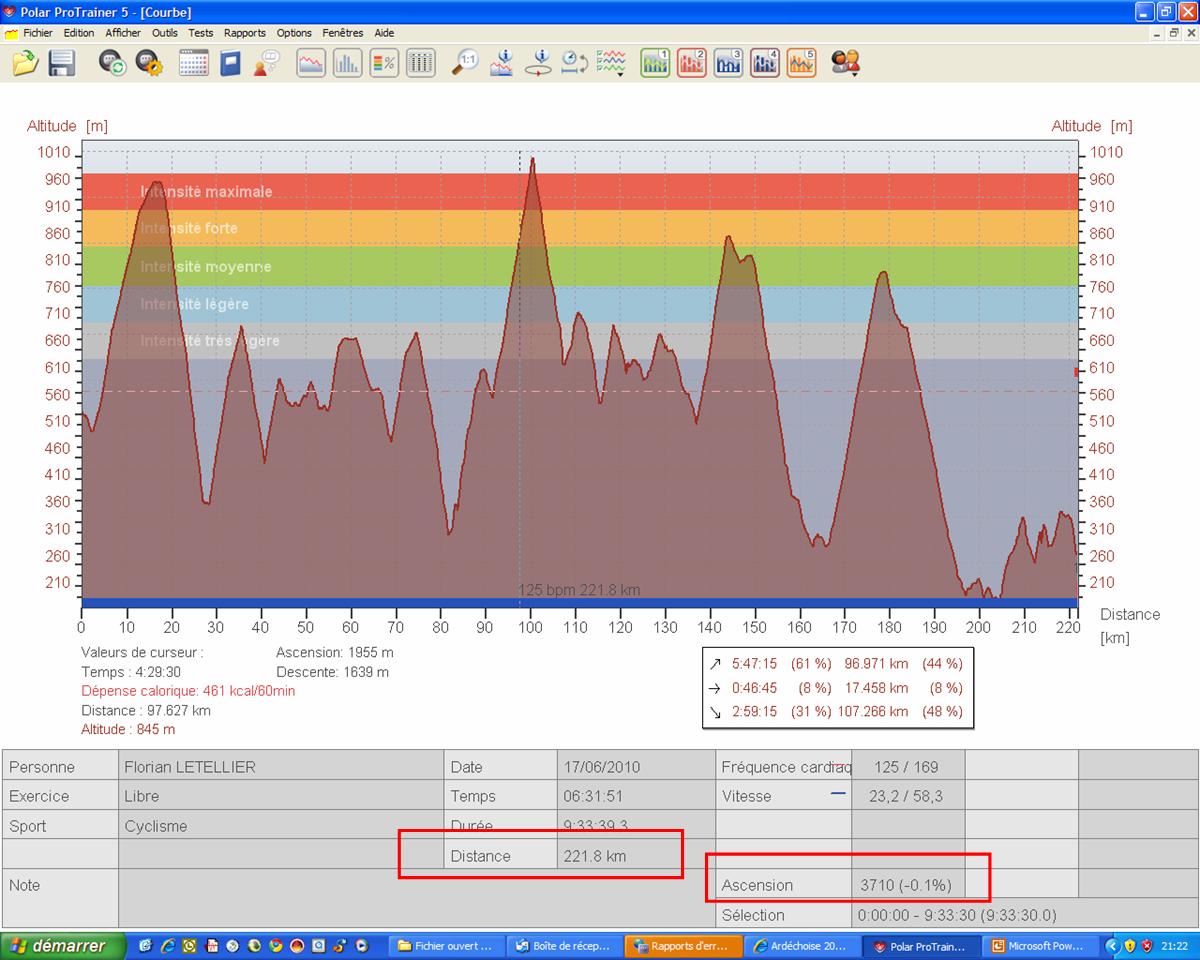Open the Afficher menu

123,33
